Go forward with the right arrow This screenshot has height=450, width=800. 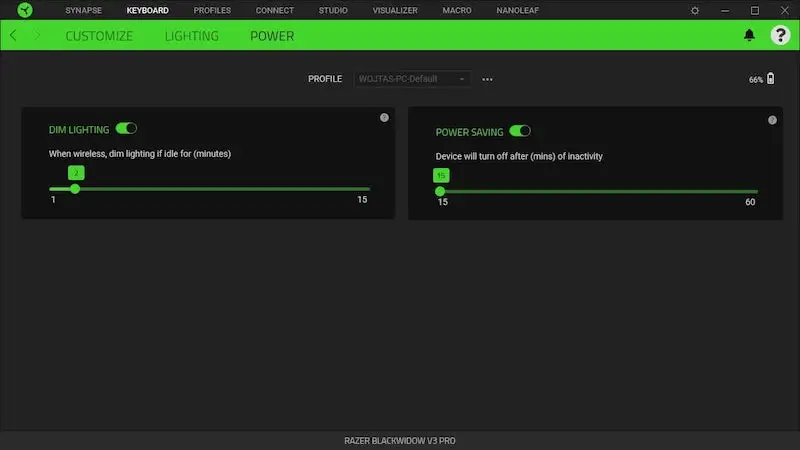pyautogui.click(x=37, y=35)
